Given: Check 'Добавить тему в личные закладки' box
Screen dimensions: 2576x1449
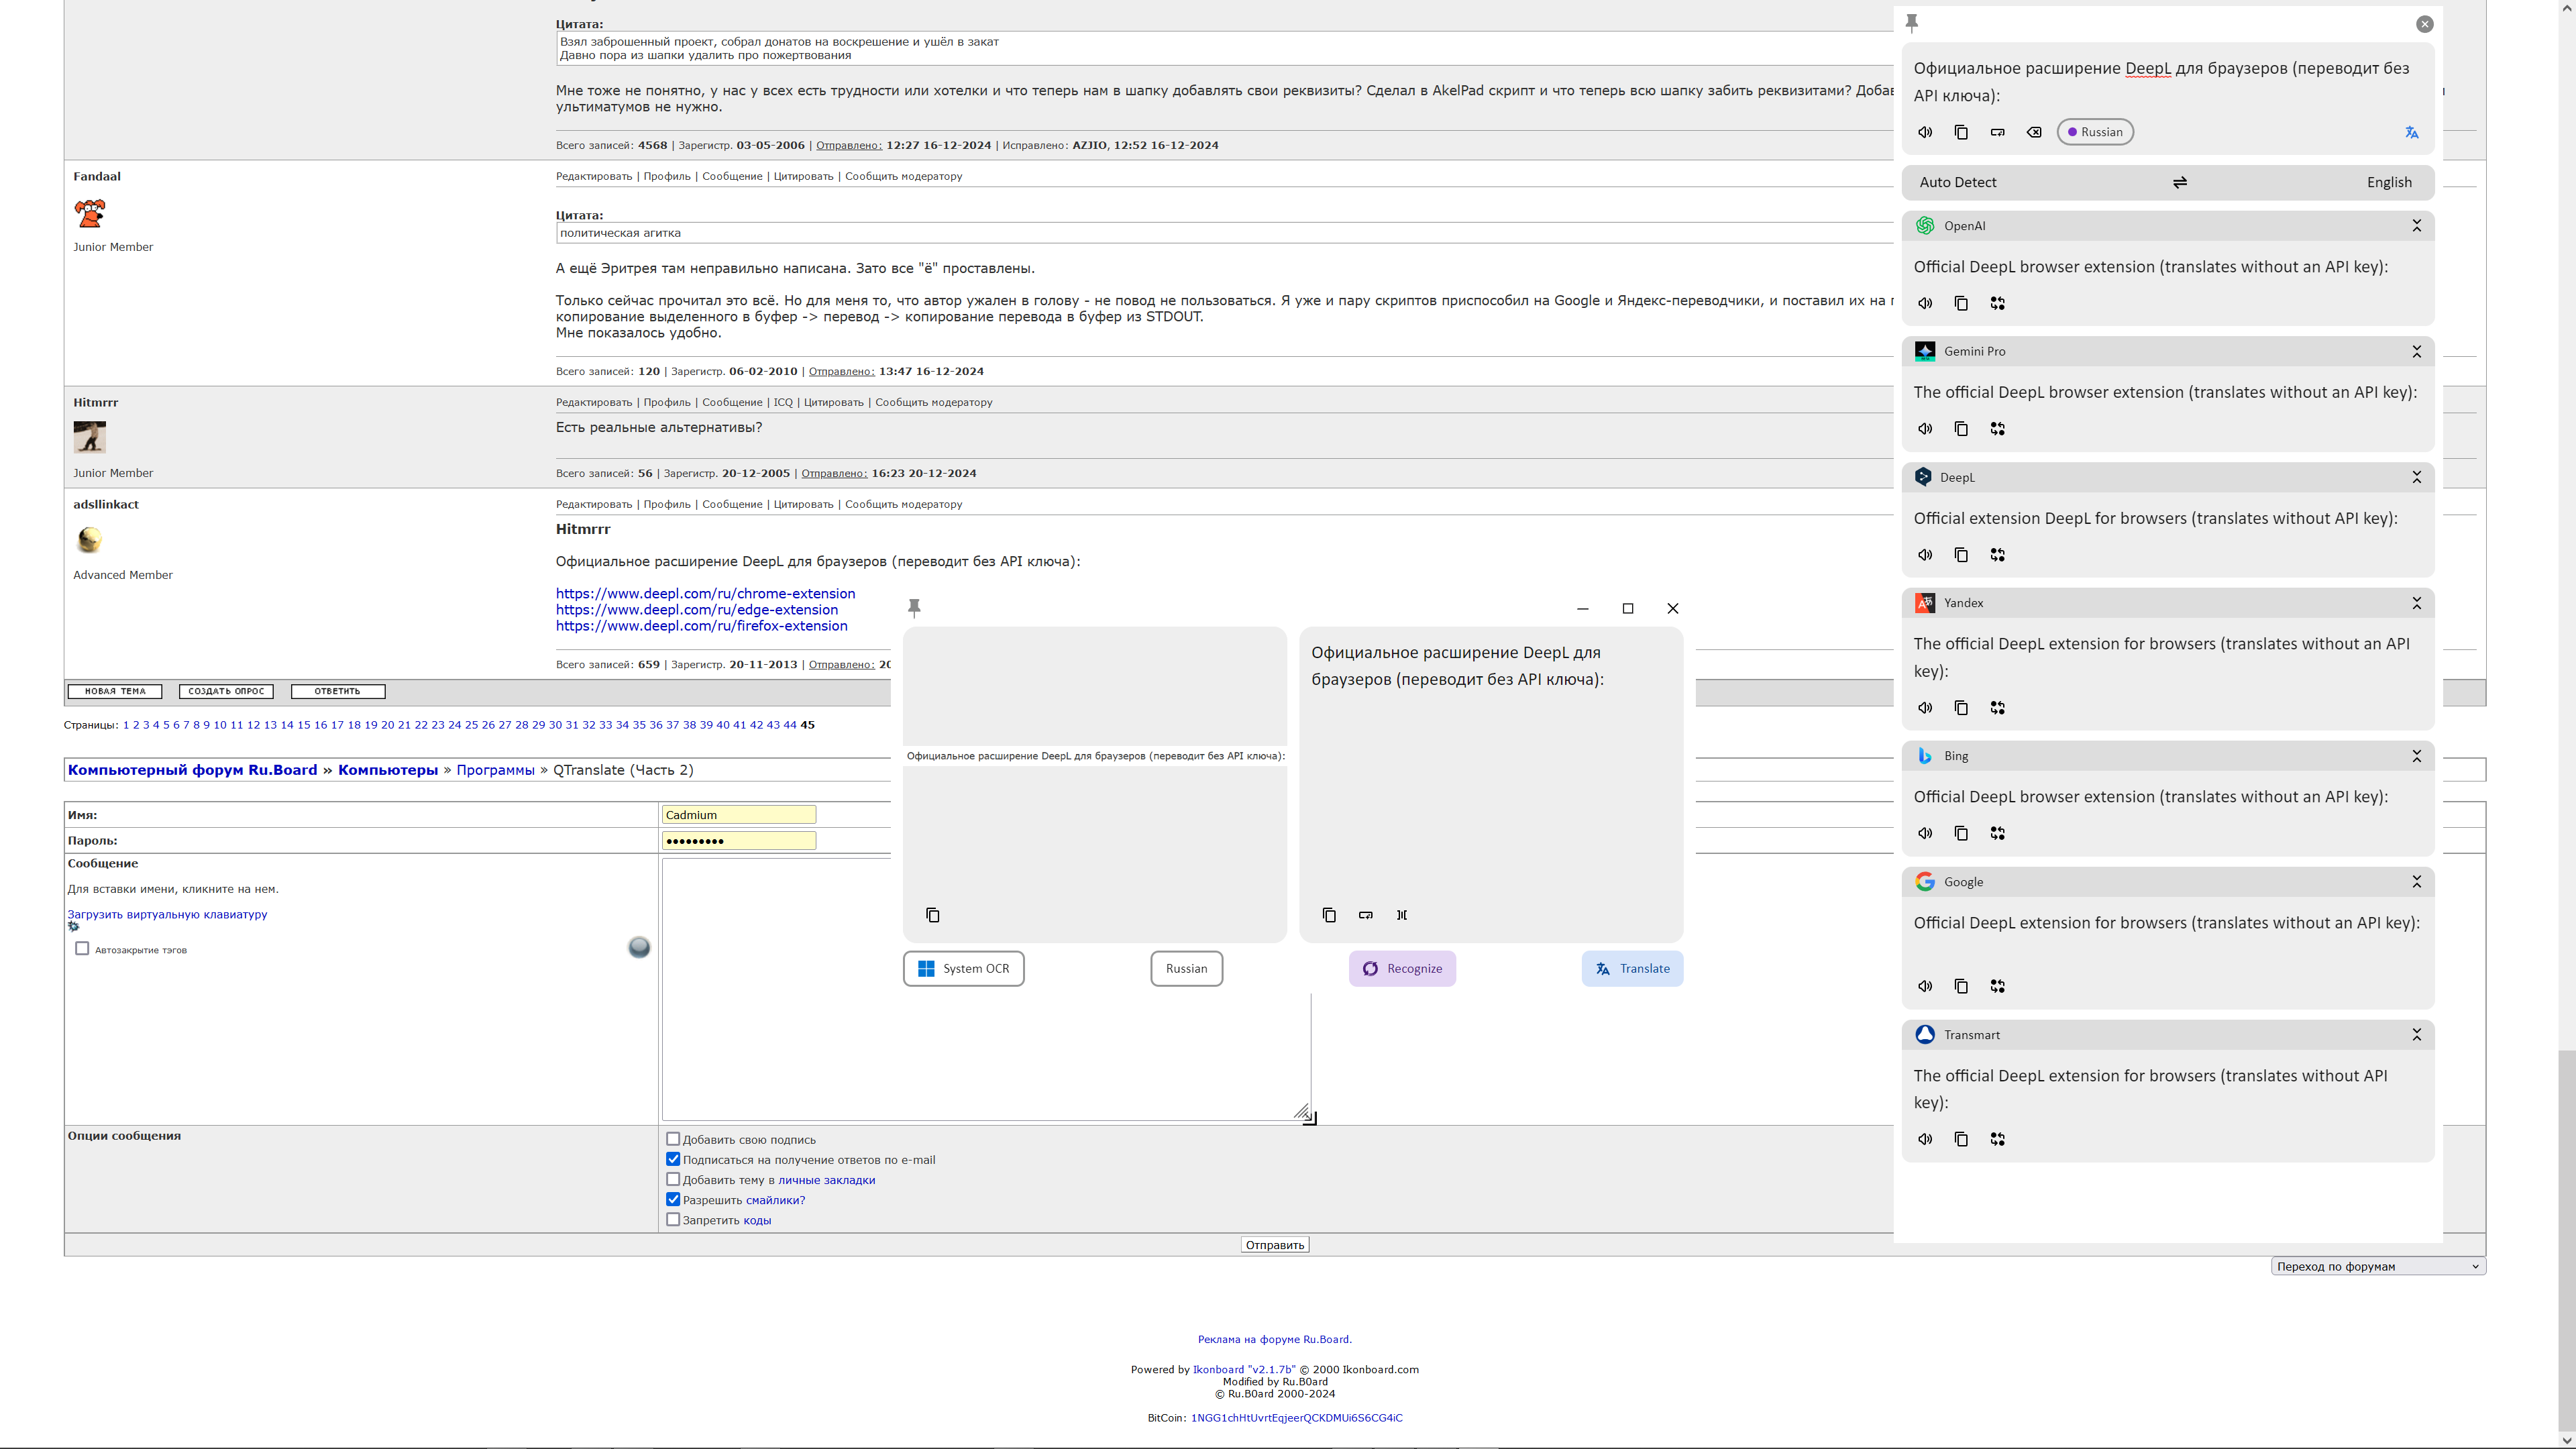Looking at the screenshot, I should click(x=673, y=1179).
